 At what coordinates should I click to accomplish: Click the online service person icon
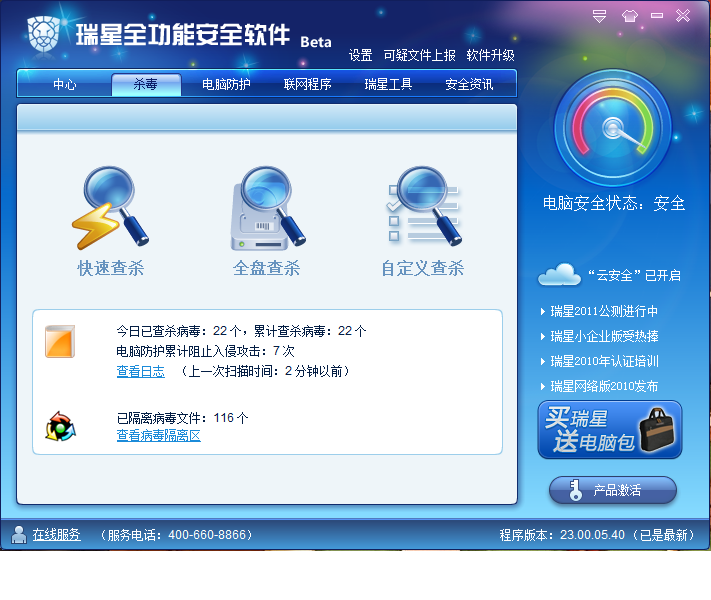(x=19, y=535)
